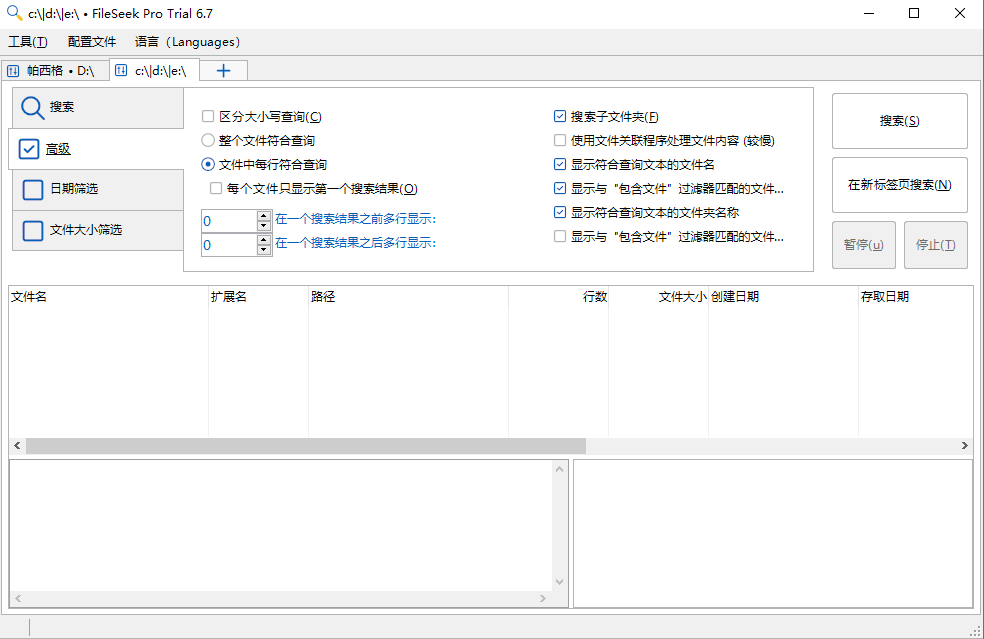Click the results list horizontal scrollbar thumb
The width and height of the screenshot is (984, 639).
coord(306,446)
